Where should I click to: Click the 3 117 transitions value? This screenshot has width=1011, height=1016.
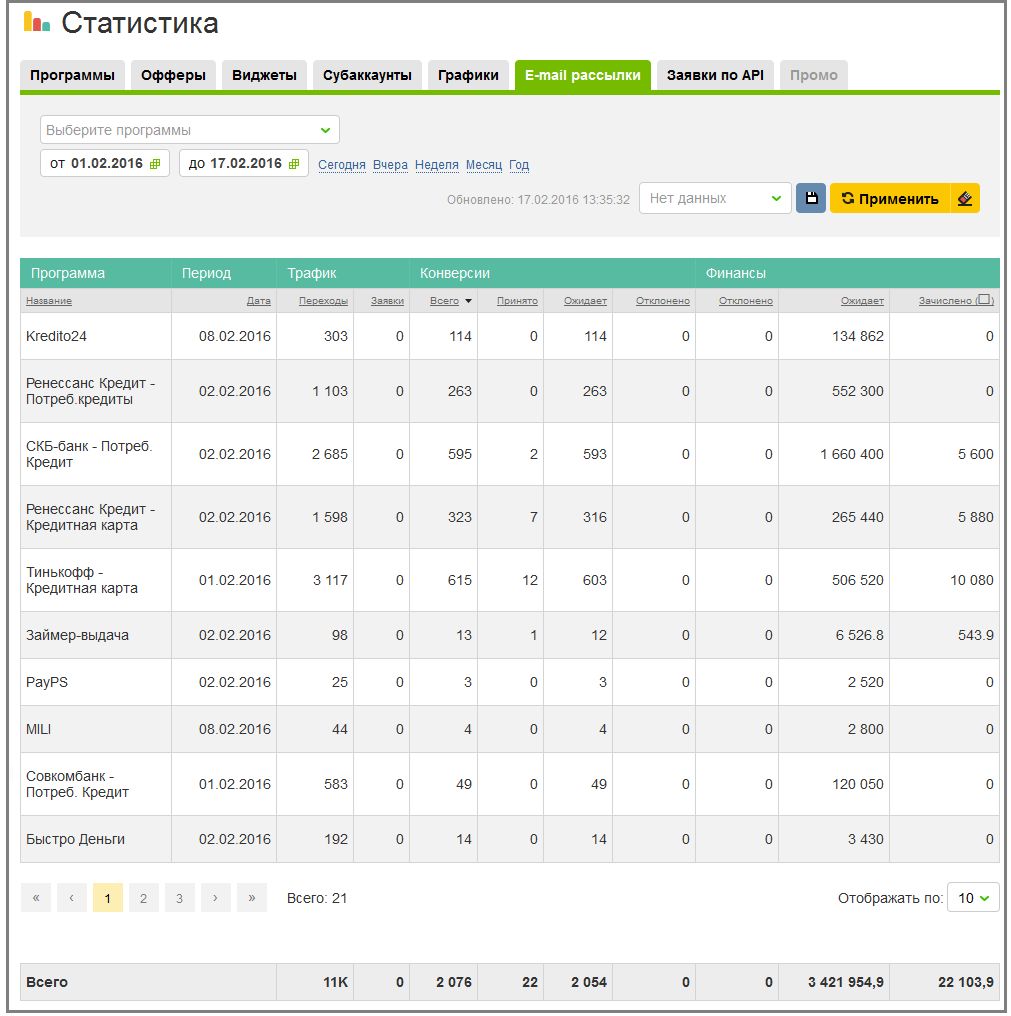click(331, 580)
